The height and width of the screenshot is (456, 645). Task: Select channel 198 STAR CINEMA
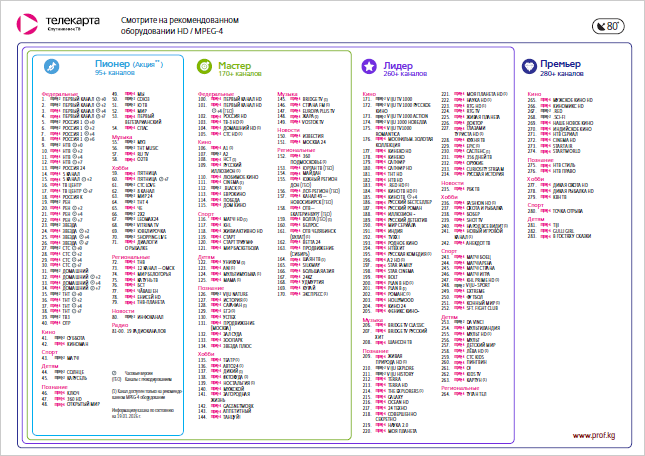click(x=388, y=271)
